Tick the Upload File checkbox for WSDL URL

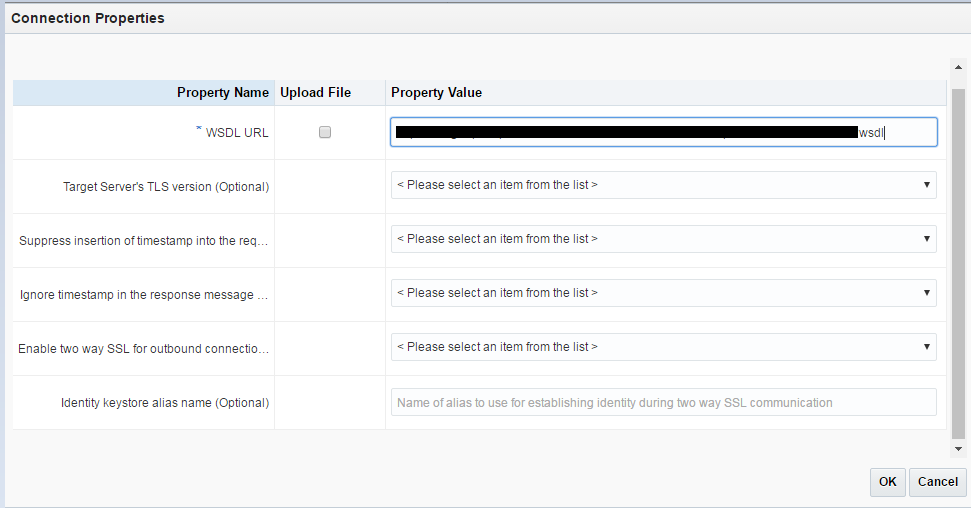pyautogui.click(x=324, y=132)
